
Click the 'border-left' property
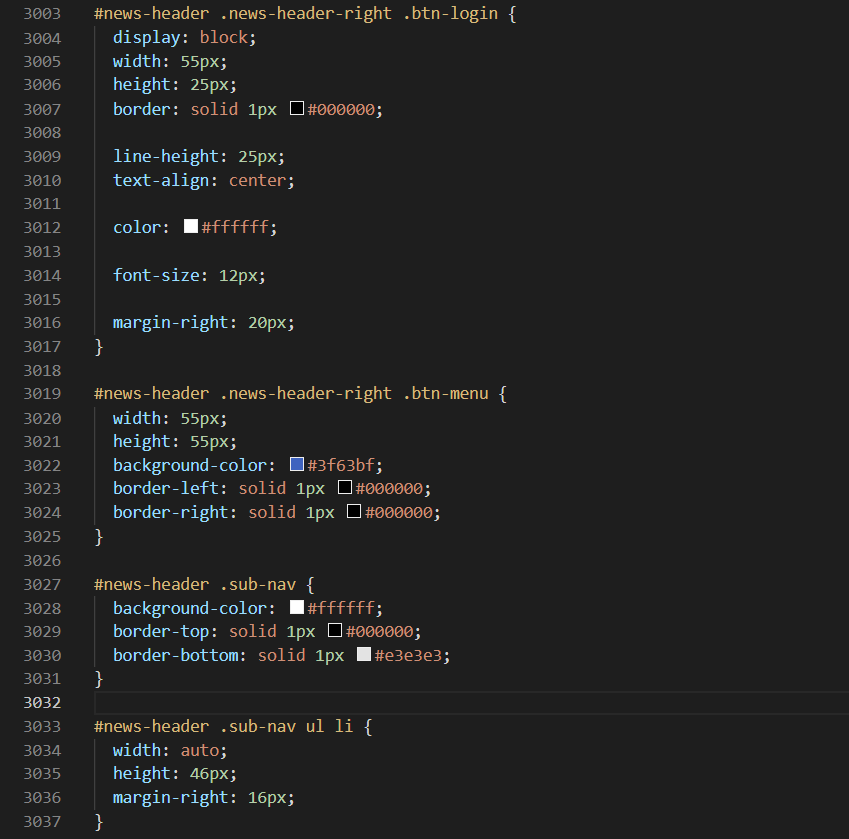pyautogui.click(x=166, y=489)
